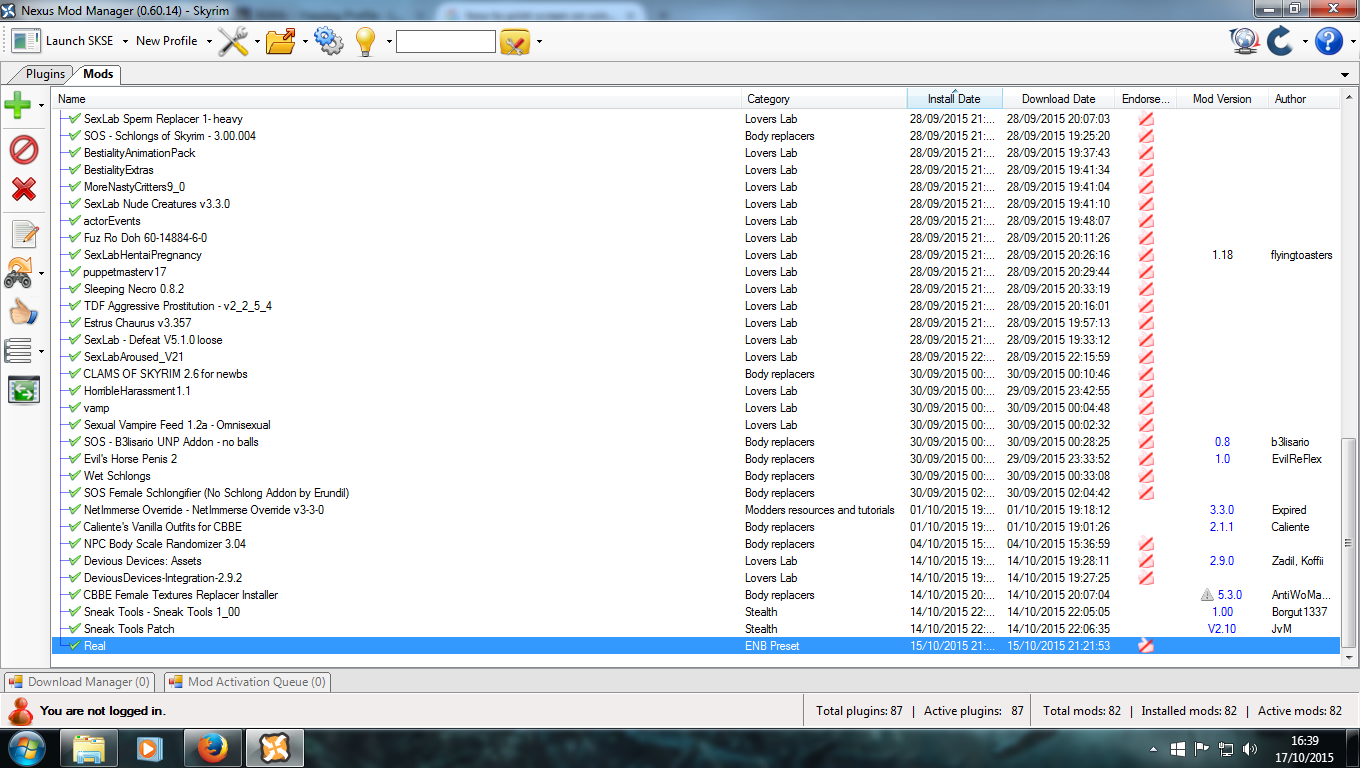Open the Download Manager (0) tab
This screenshot has width=1360, height=768.
click(x=79, y=682)
